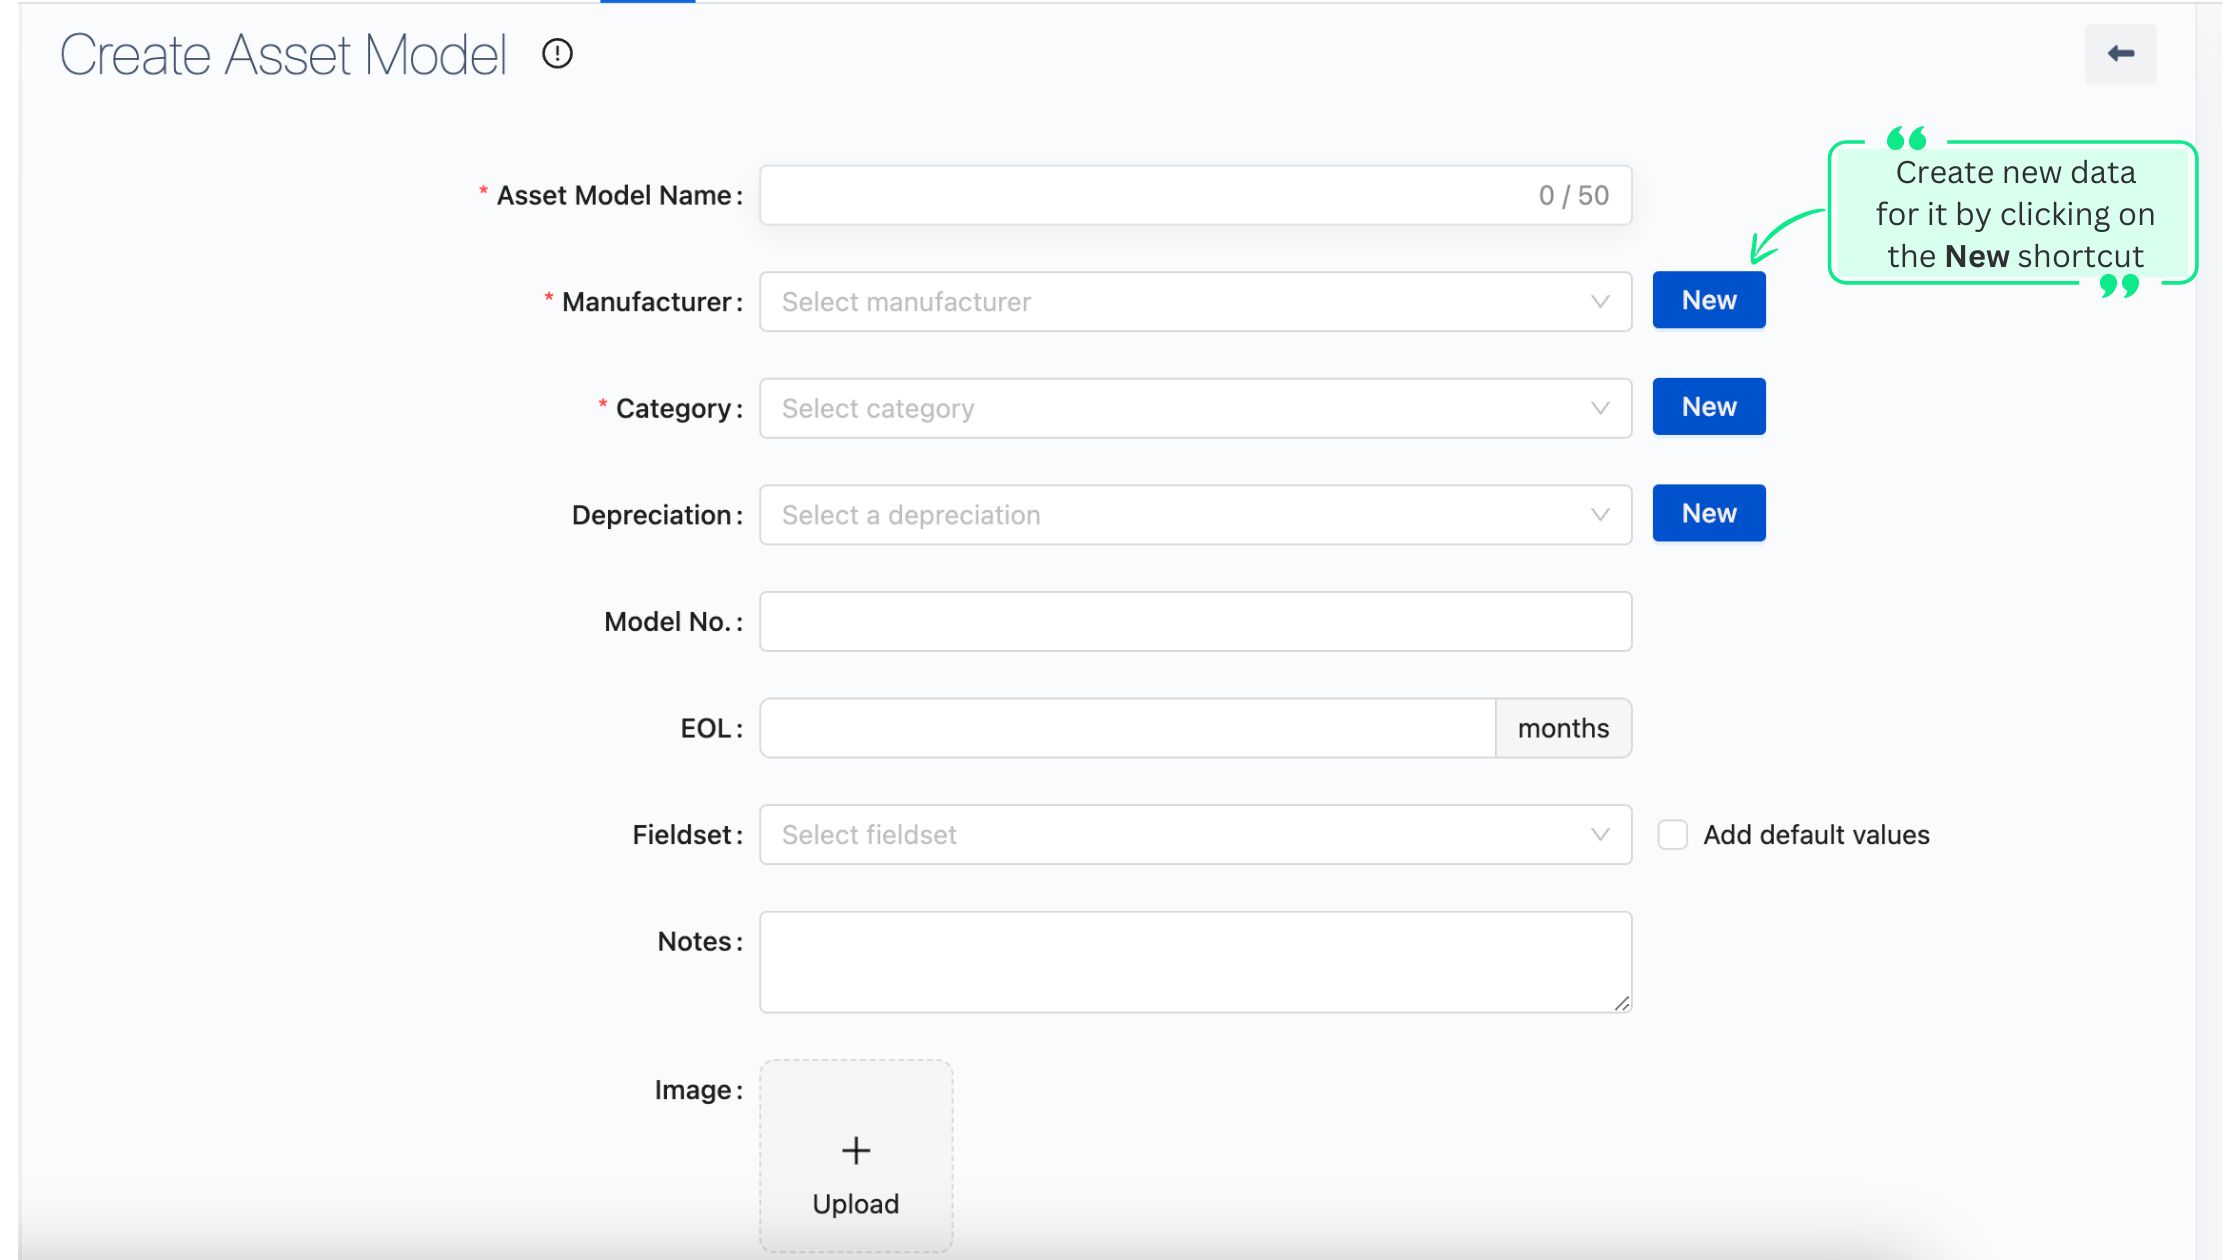Click the months unit label beside EOL
The height and width of the screenshot is (1260, 2240).
[1563, 728]
